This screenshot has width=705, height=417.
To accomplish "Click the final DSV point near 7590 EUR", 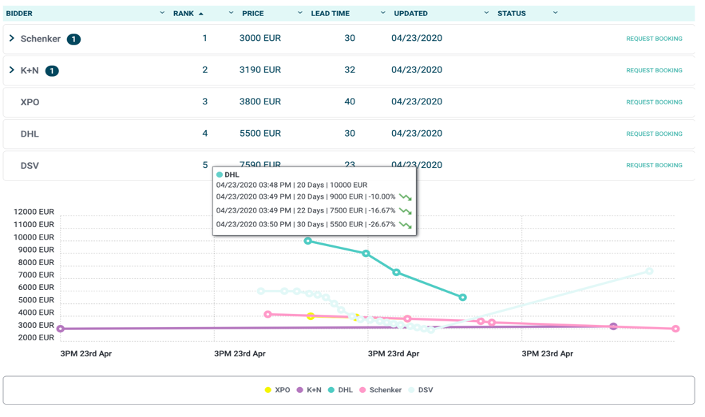I will click(649, 271).
